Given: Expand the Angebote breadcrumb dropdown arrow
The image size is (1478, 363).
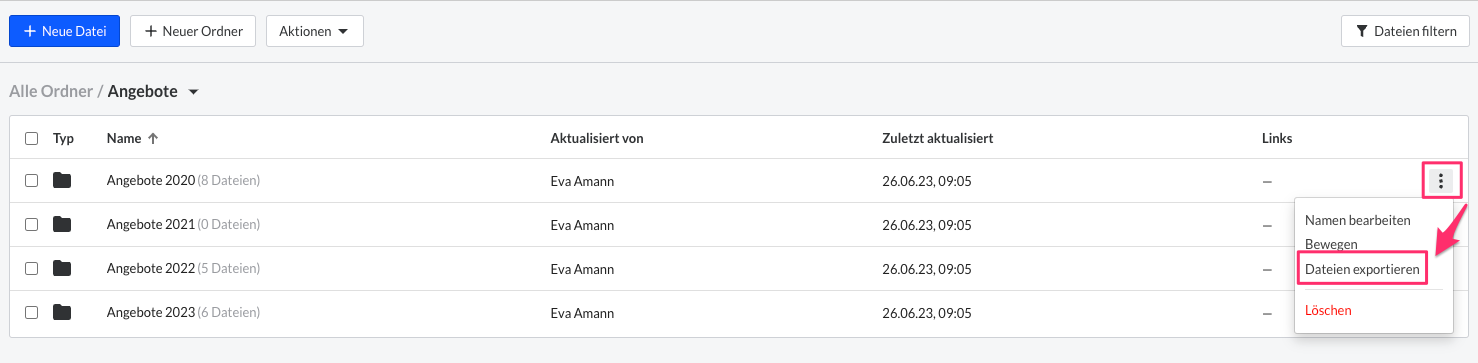Looking at the screenshot, I should [x=194, y=92].
